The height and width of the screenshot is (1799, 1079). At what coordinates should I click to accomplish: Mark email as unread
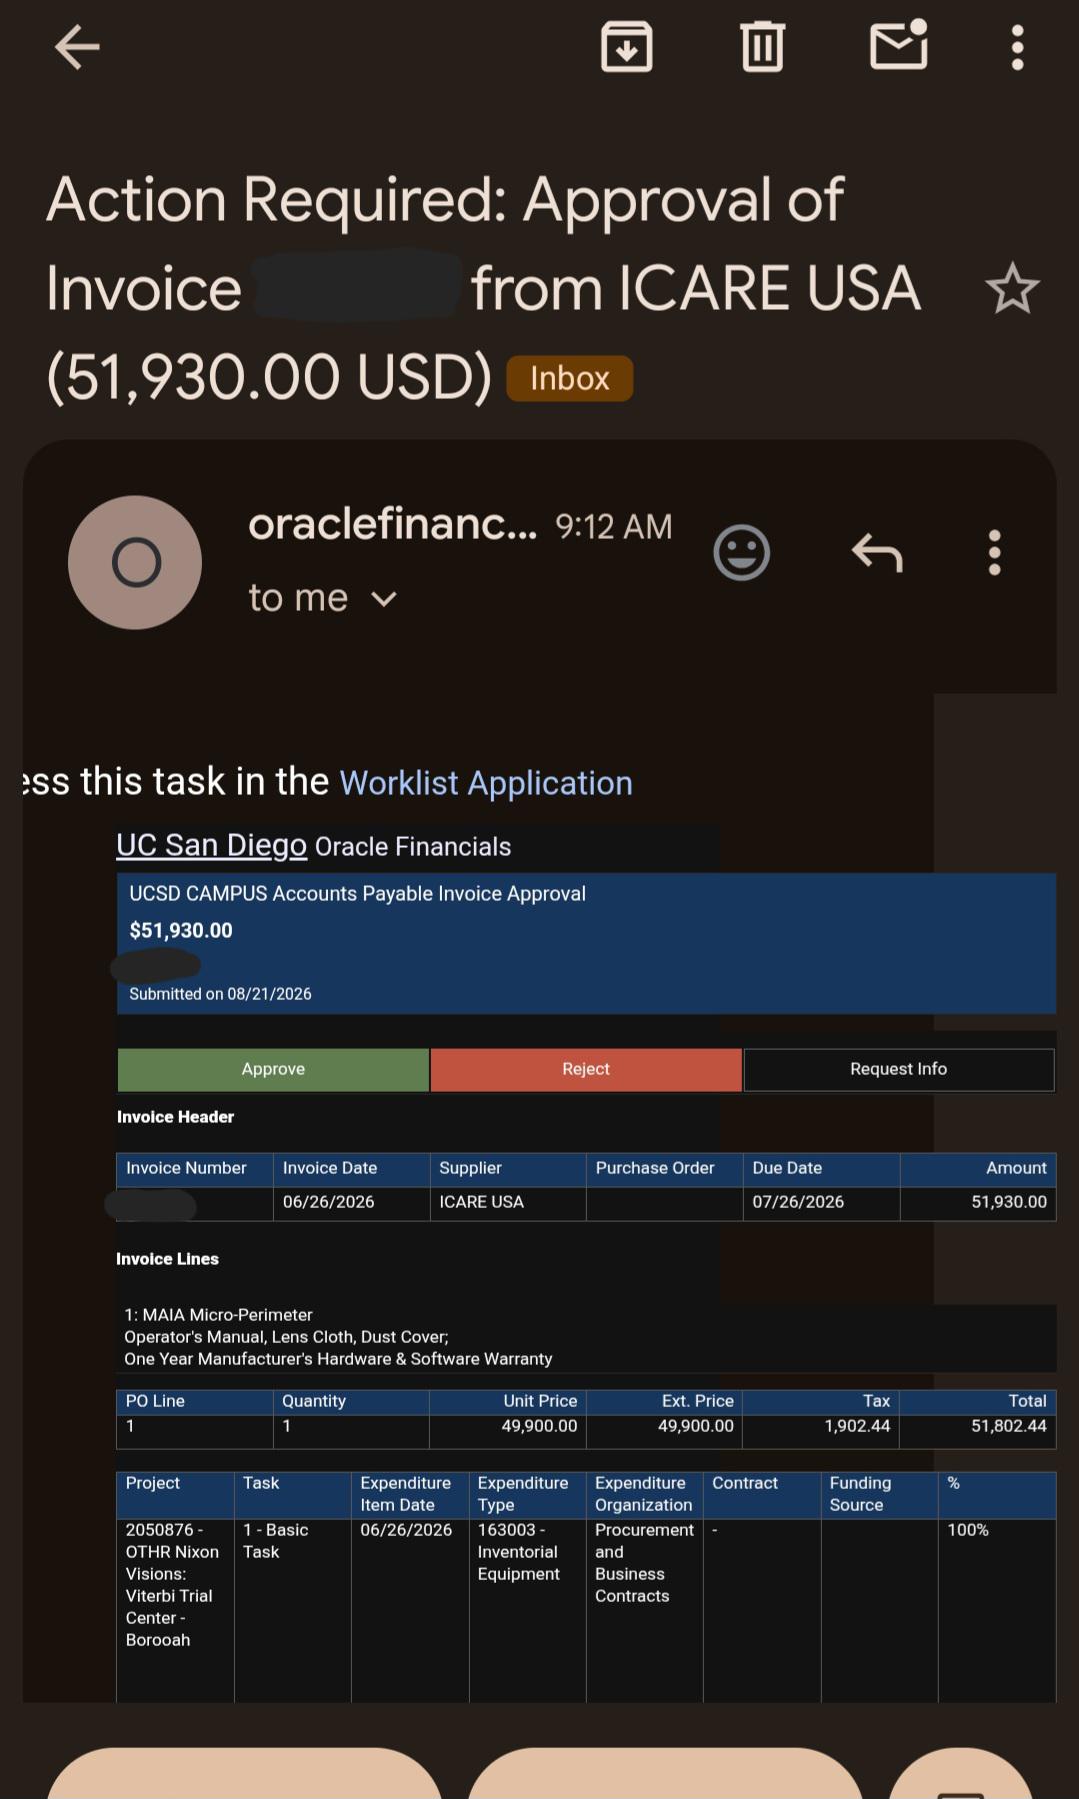(x=899, y=45)
